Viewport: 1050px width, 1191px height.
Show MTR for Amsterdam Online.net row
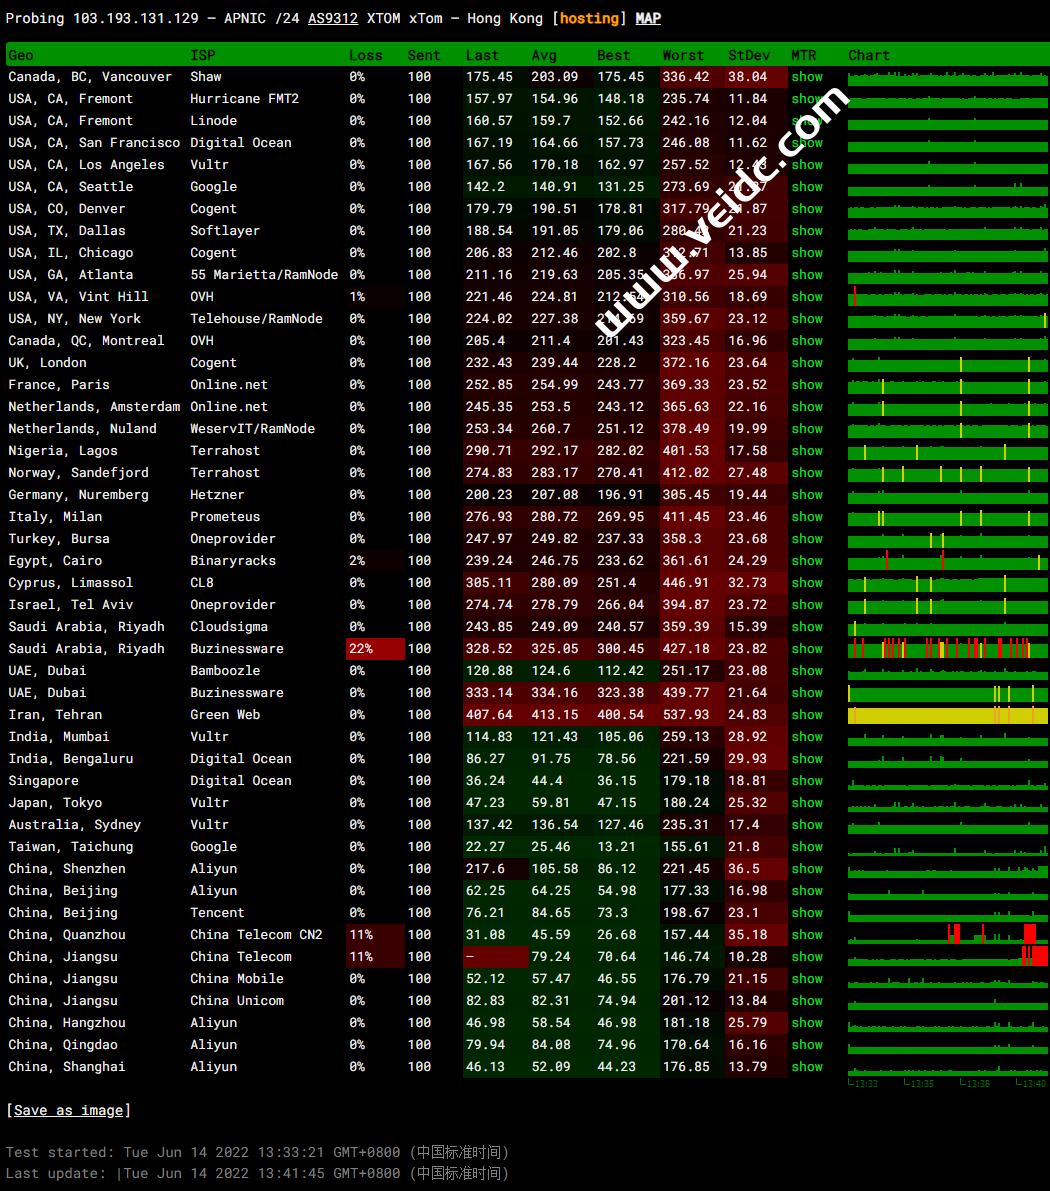pyautogui.click(x=807, y=407)
